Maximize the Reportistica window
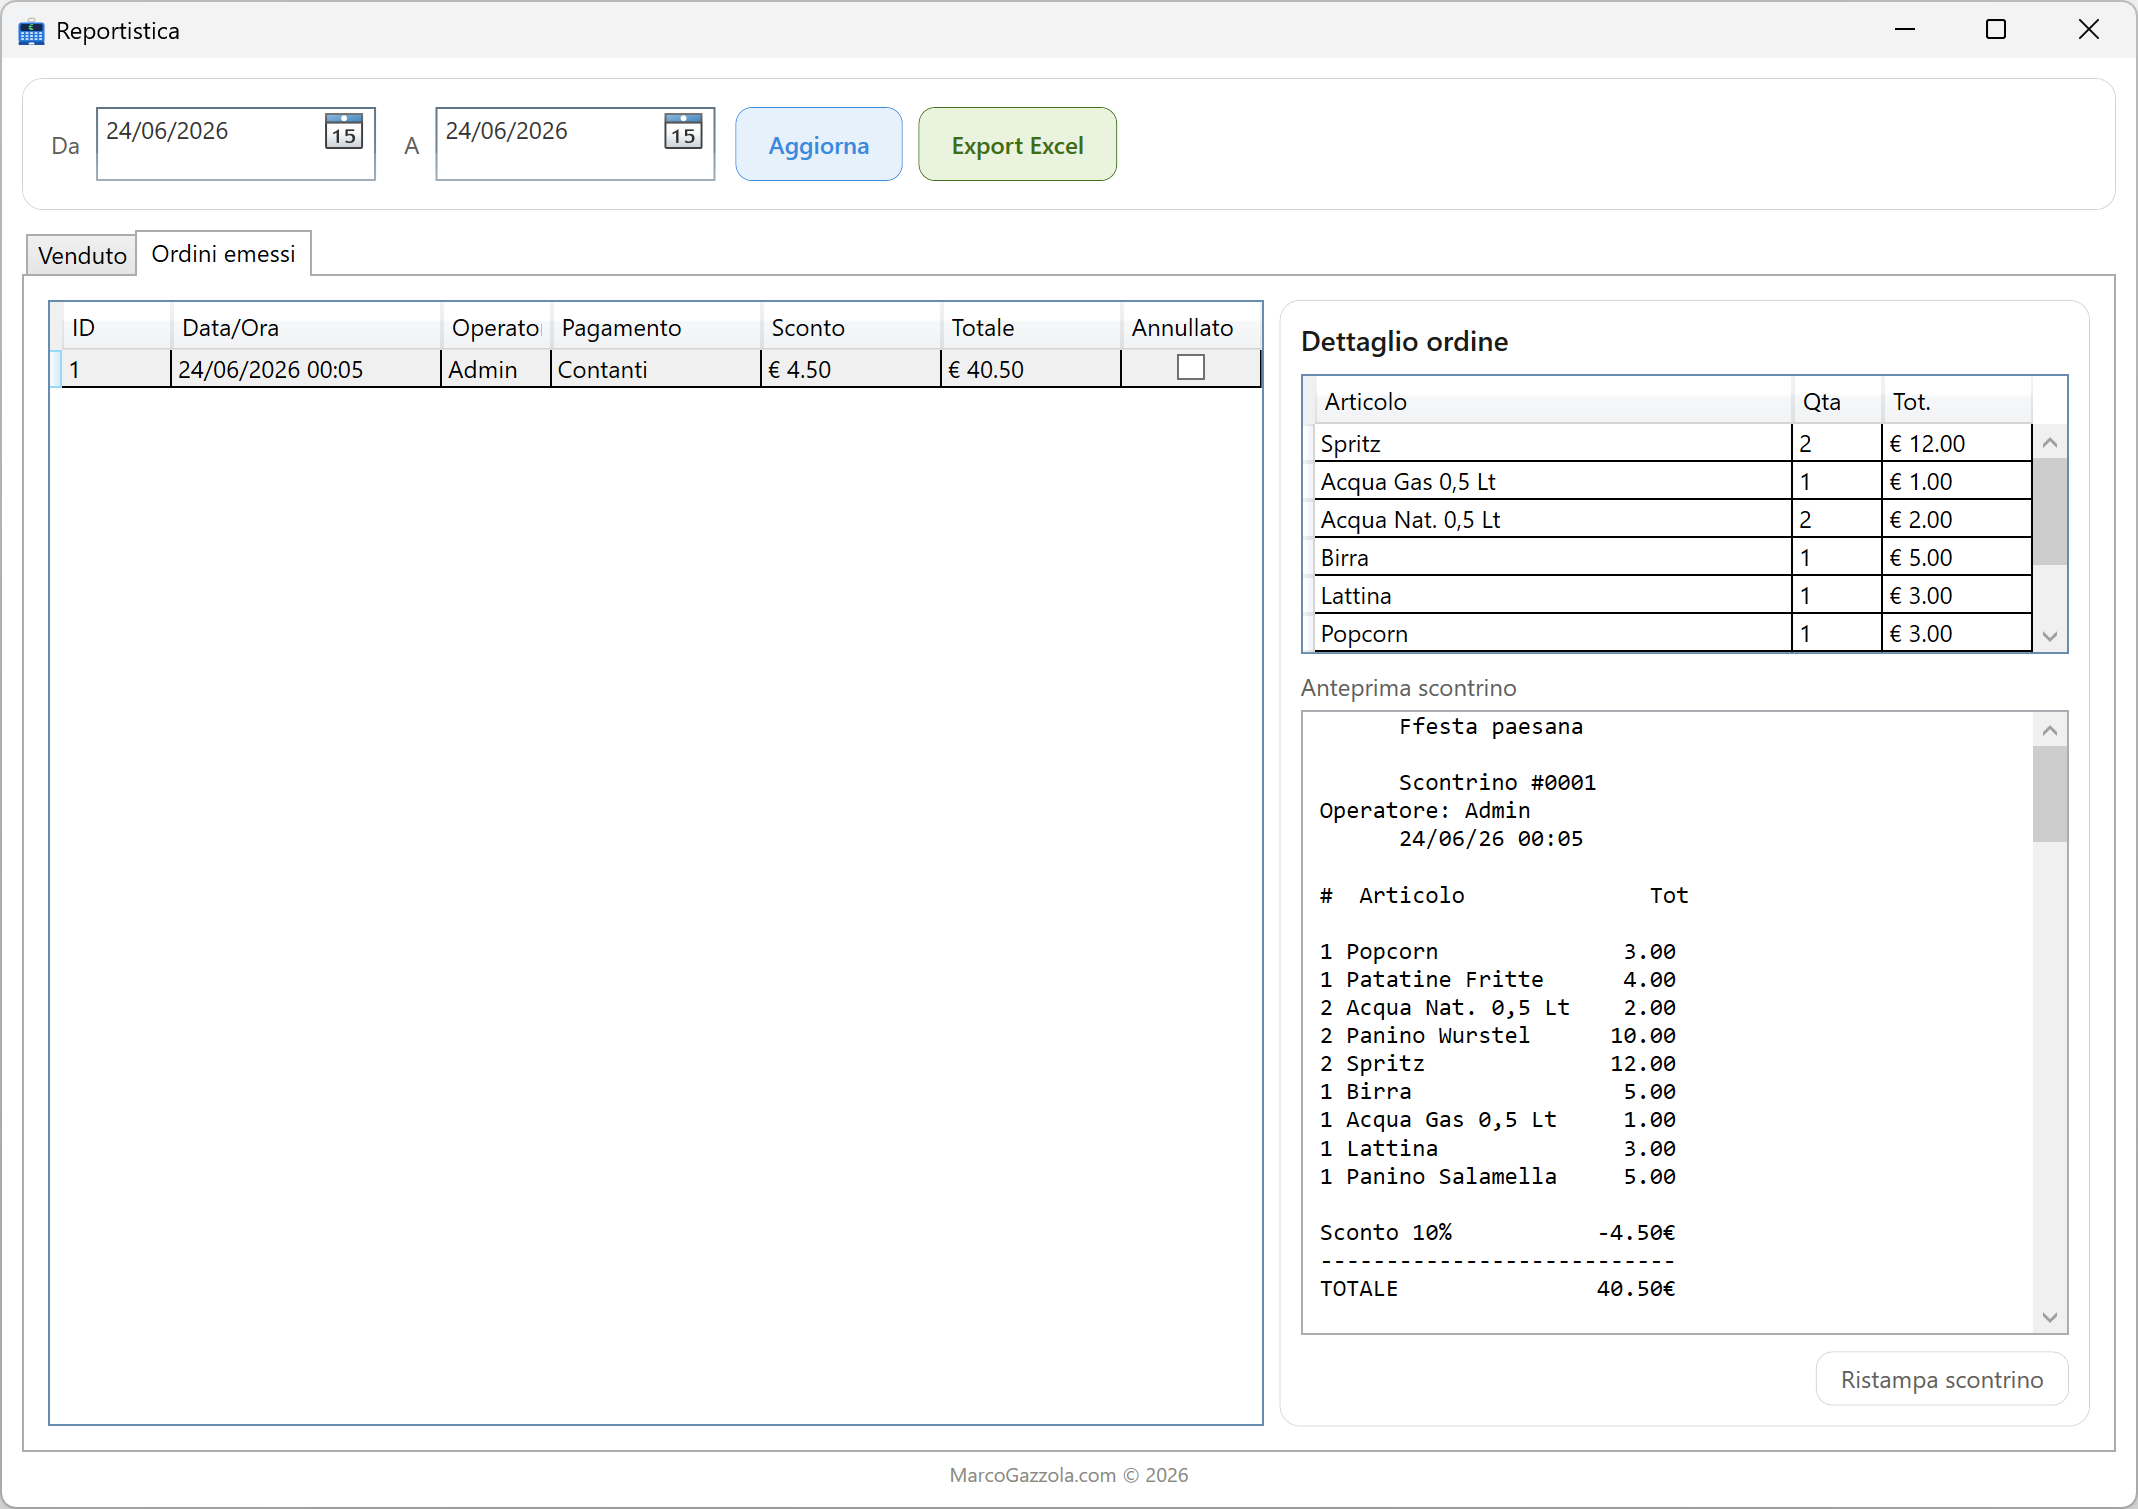Viewport: 2138px width, 1509px height. [x=1996, y=30]
